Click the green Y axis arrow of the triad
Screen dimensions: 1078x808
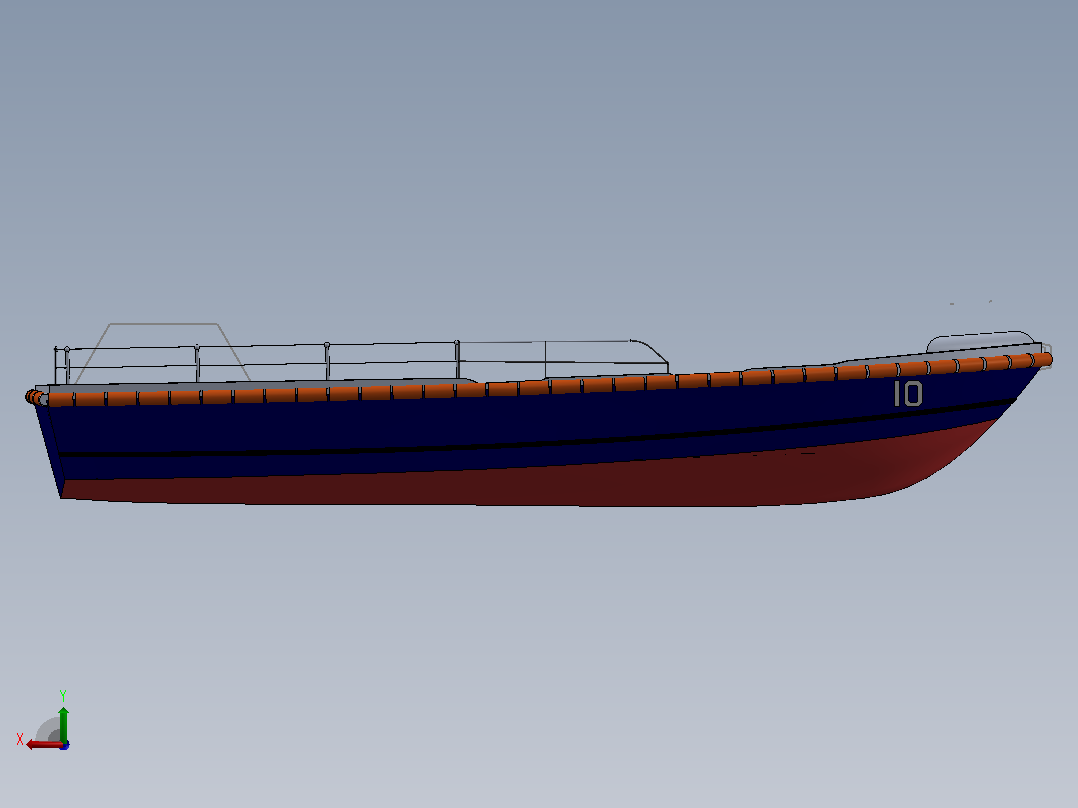[63, 723]
